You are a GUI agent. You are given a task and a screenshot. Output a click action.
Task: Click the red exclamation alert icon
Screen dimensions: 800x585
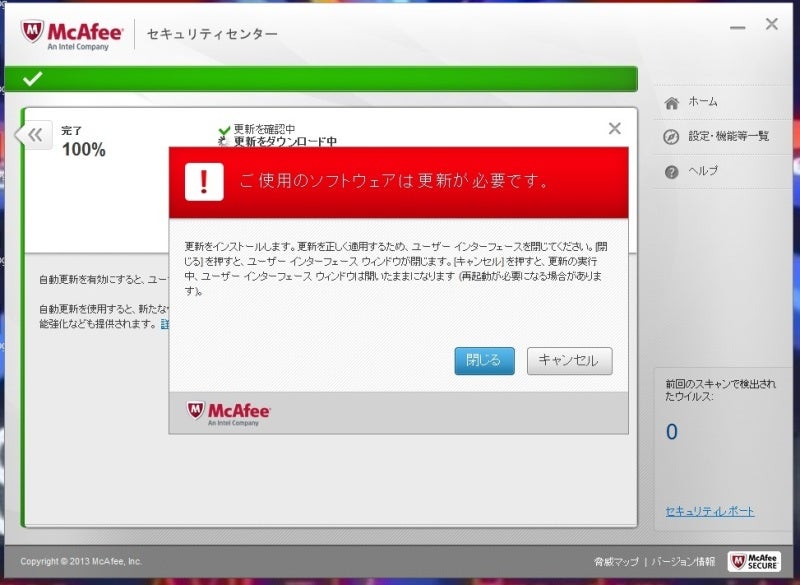coord(204,182)
